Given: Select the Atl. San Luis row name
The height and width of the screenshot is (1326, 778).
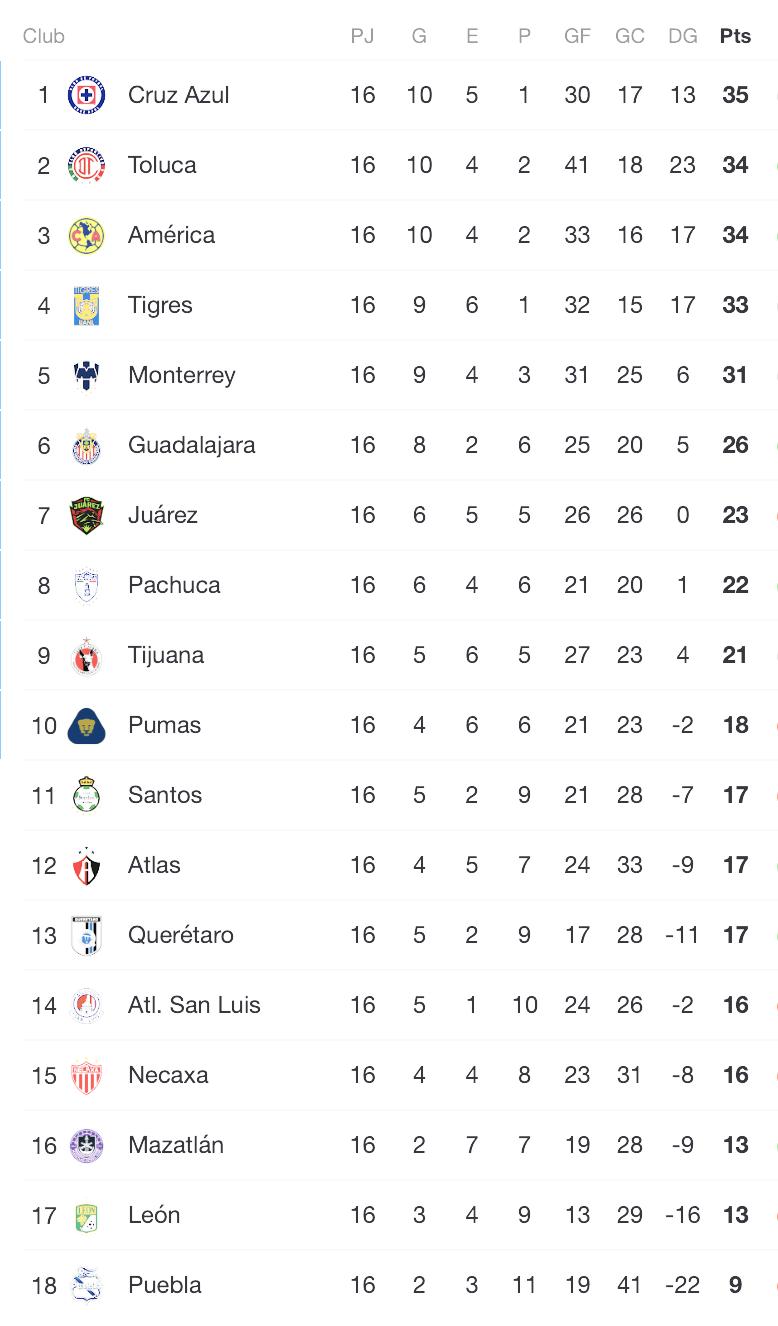Looking at the screenshot, I should (194, 1005).
